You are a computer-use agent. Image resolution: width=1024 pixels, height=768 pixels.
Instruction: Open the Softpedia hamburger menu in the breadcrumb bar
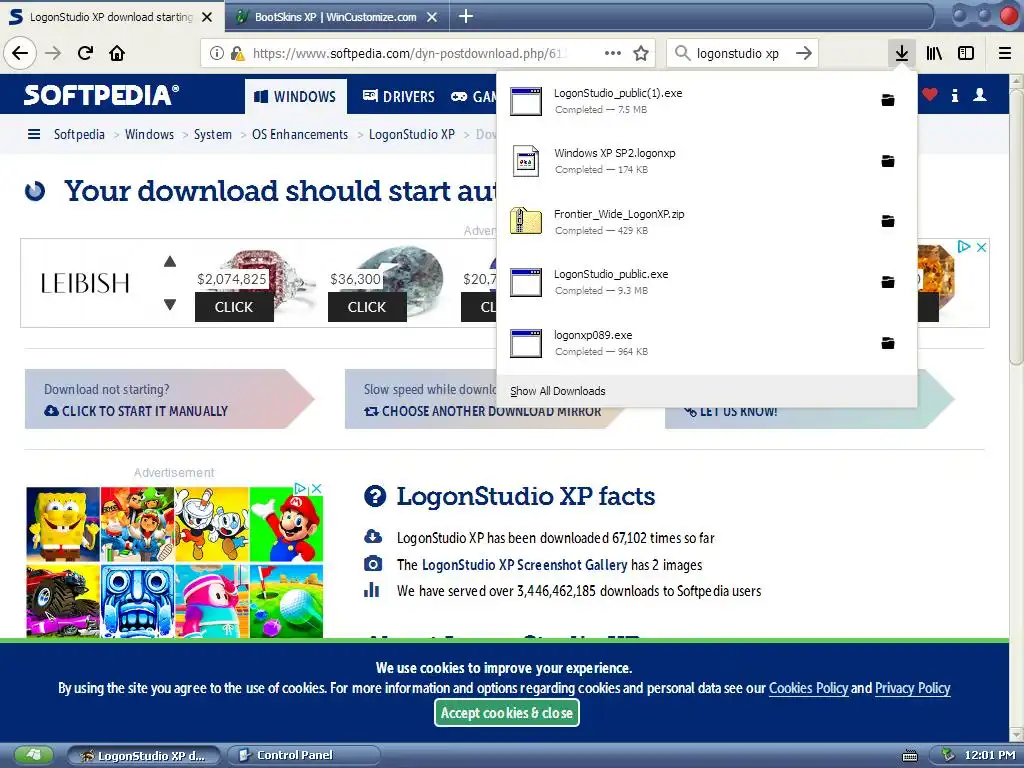[x=33, y=135]
